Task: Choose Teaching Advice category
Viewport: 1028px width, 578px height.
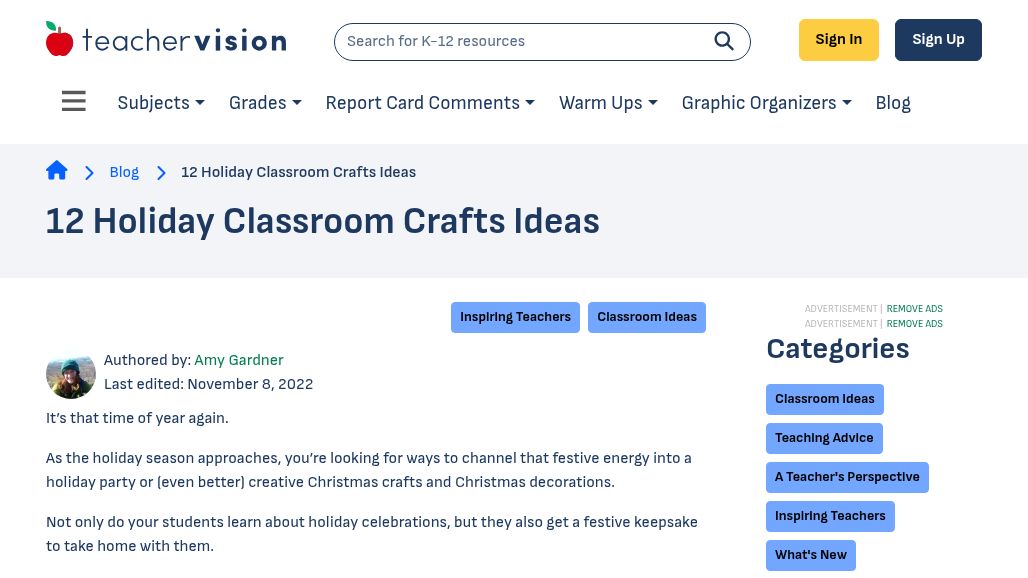Action: click(x=824, y=438)
